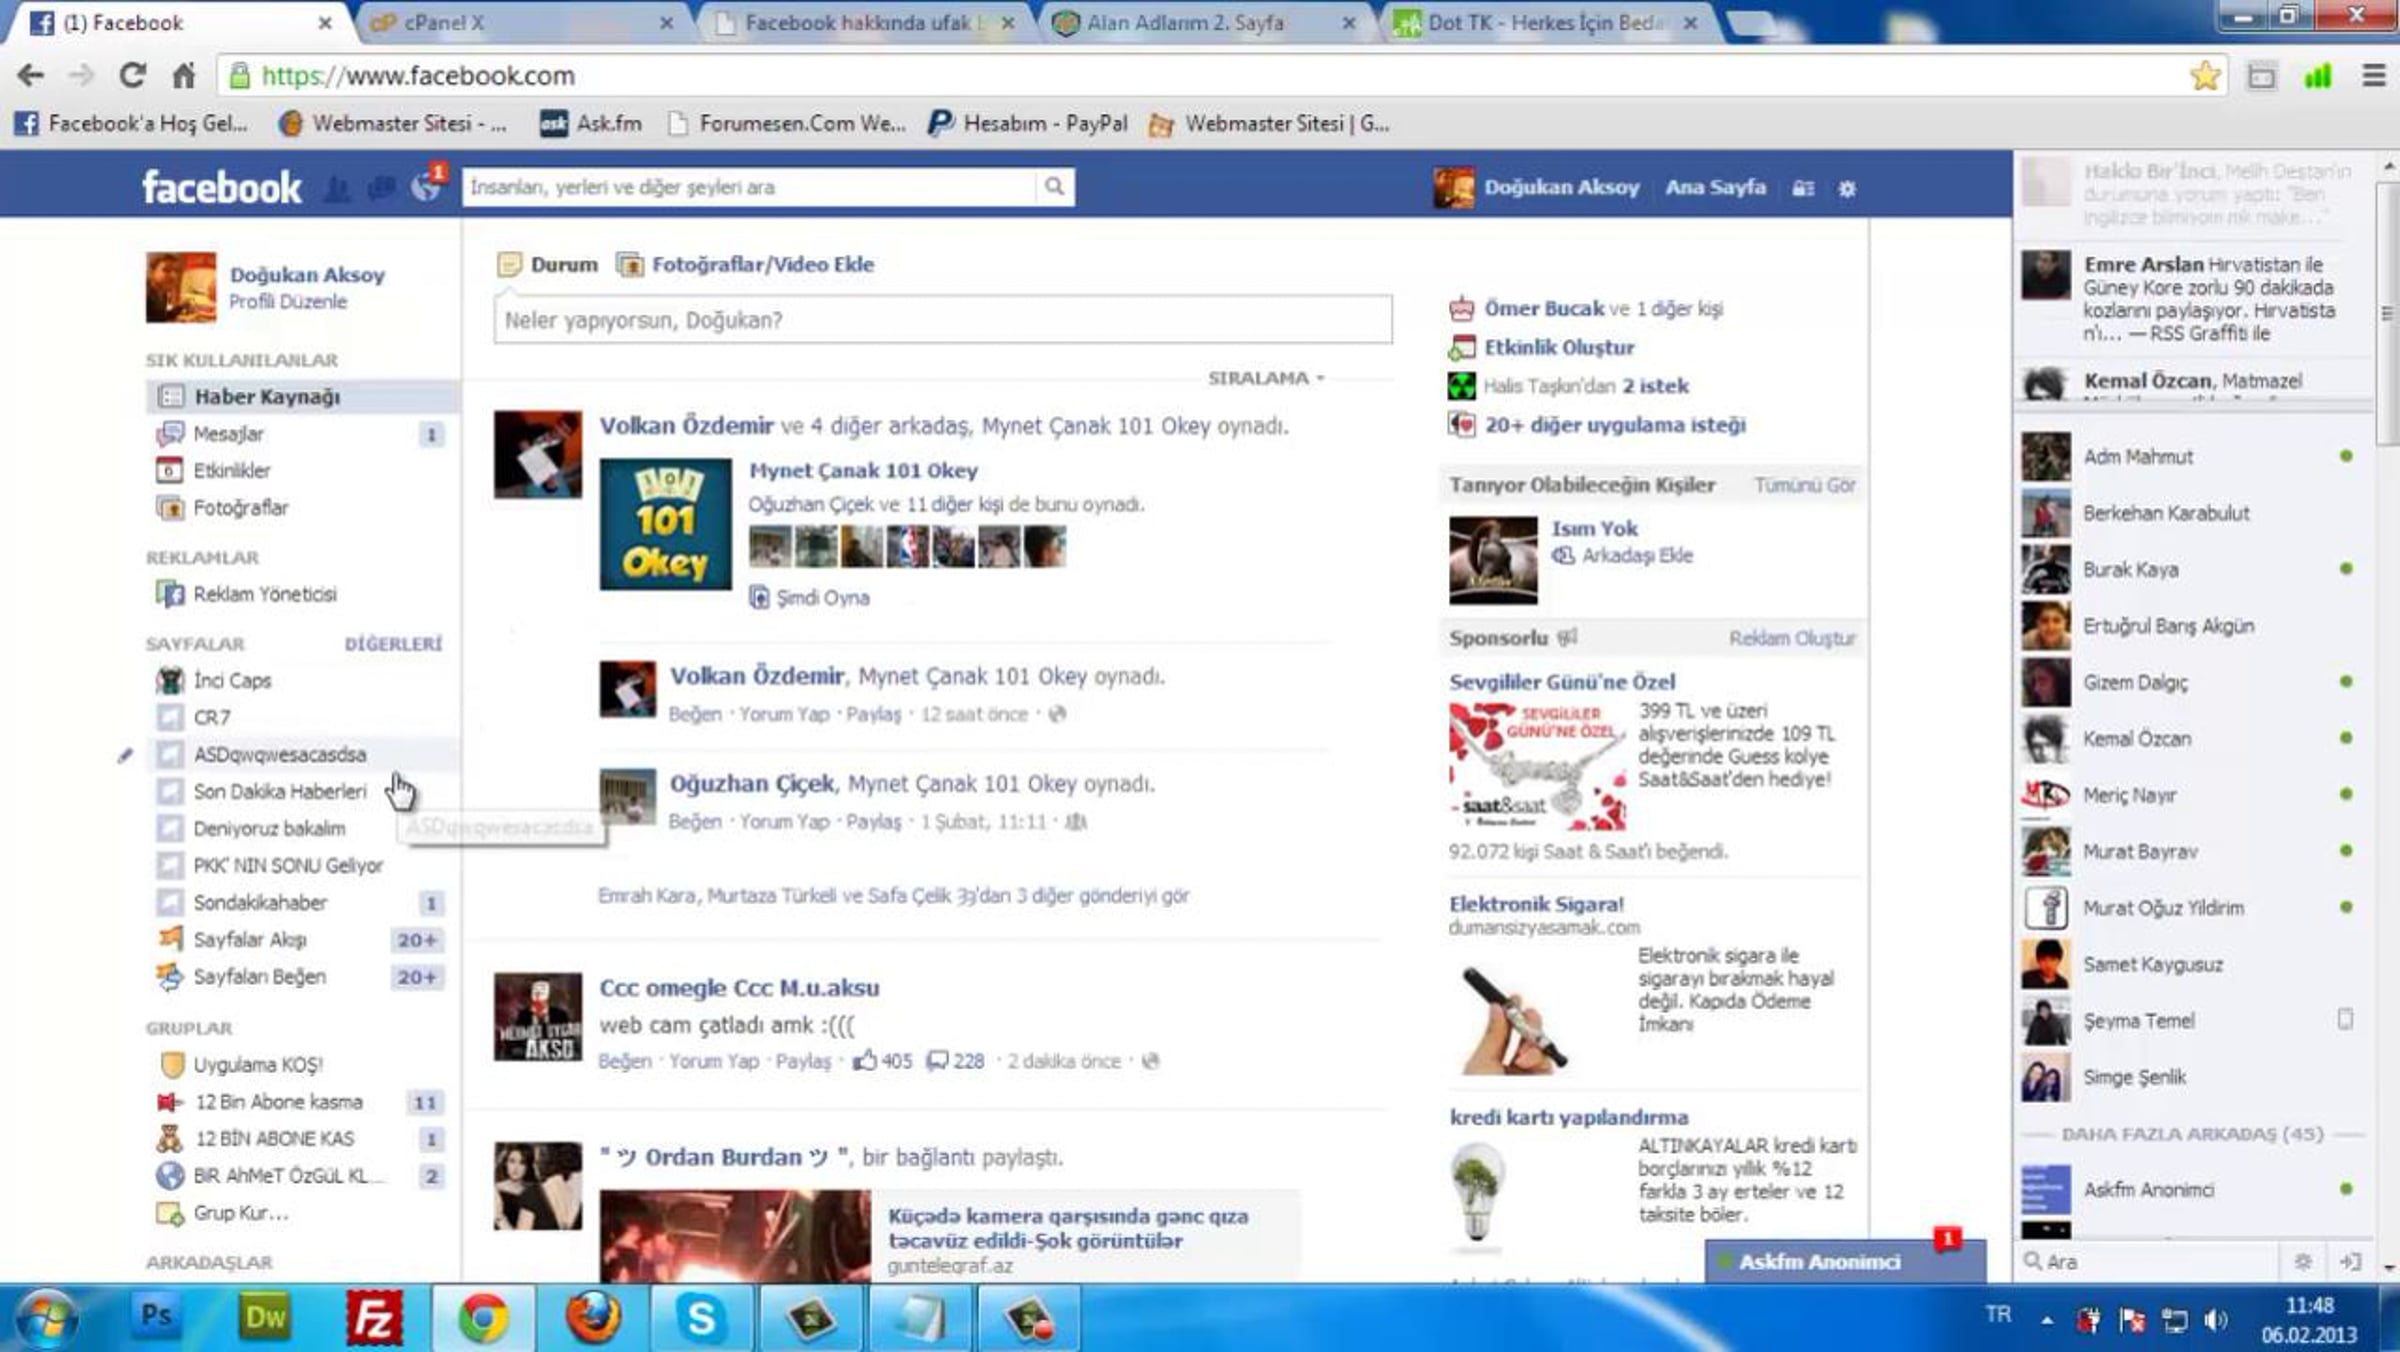The image size is (2400, 1352).
Task: Open 20+ diğer uygulama isteği
Action: point(1615,425)
